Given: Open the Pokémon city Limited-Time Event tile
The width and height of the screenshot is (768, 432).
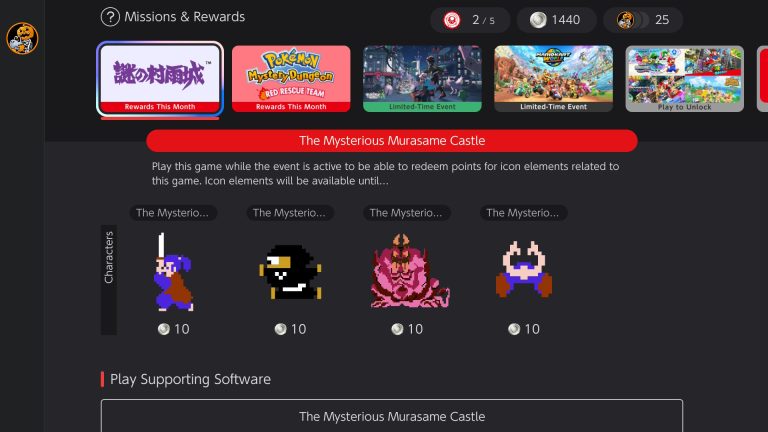Looking at the screenshot, I should click(422, 79).
